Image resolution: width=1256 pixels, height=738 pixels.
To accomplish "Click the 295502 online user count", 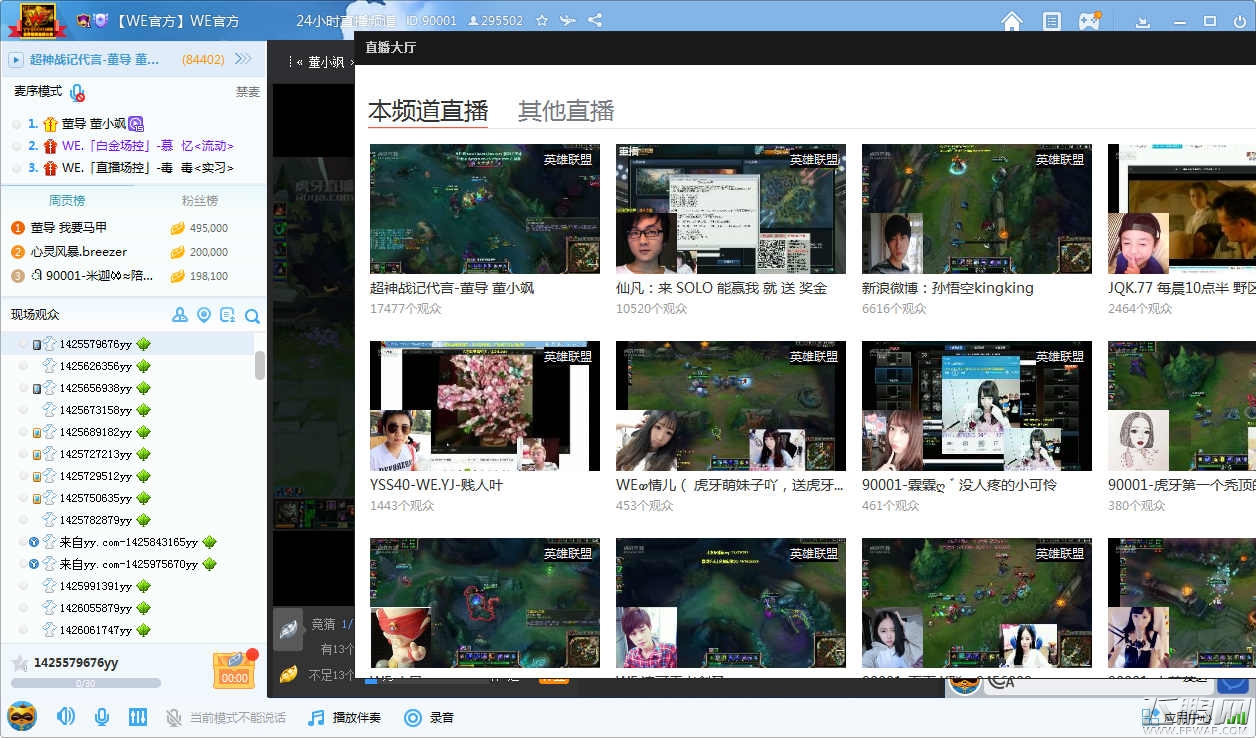I will 495,20.
